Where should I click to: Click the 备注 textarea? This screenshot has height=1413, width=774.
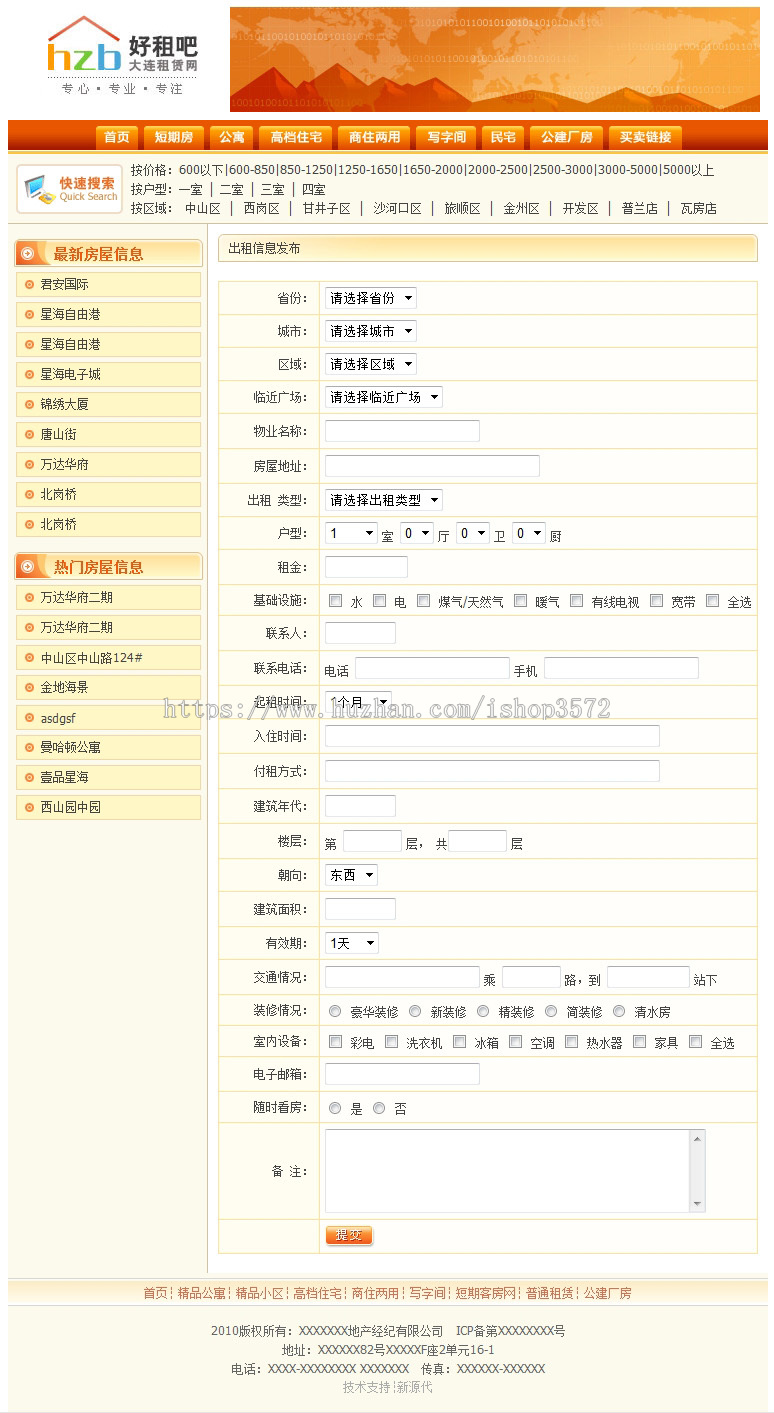pyautogui.click(x=516, y=1171)
